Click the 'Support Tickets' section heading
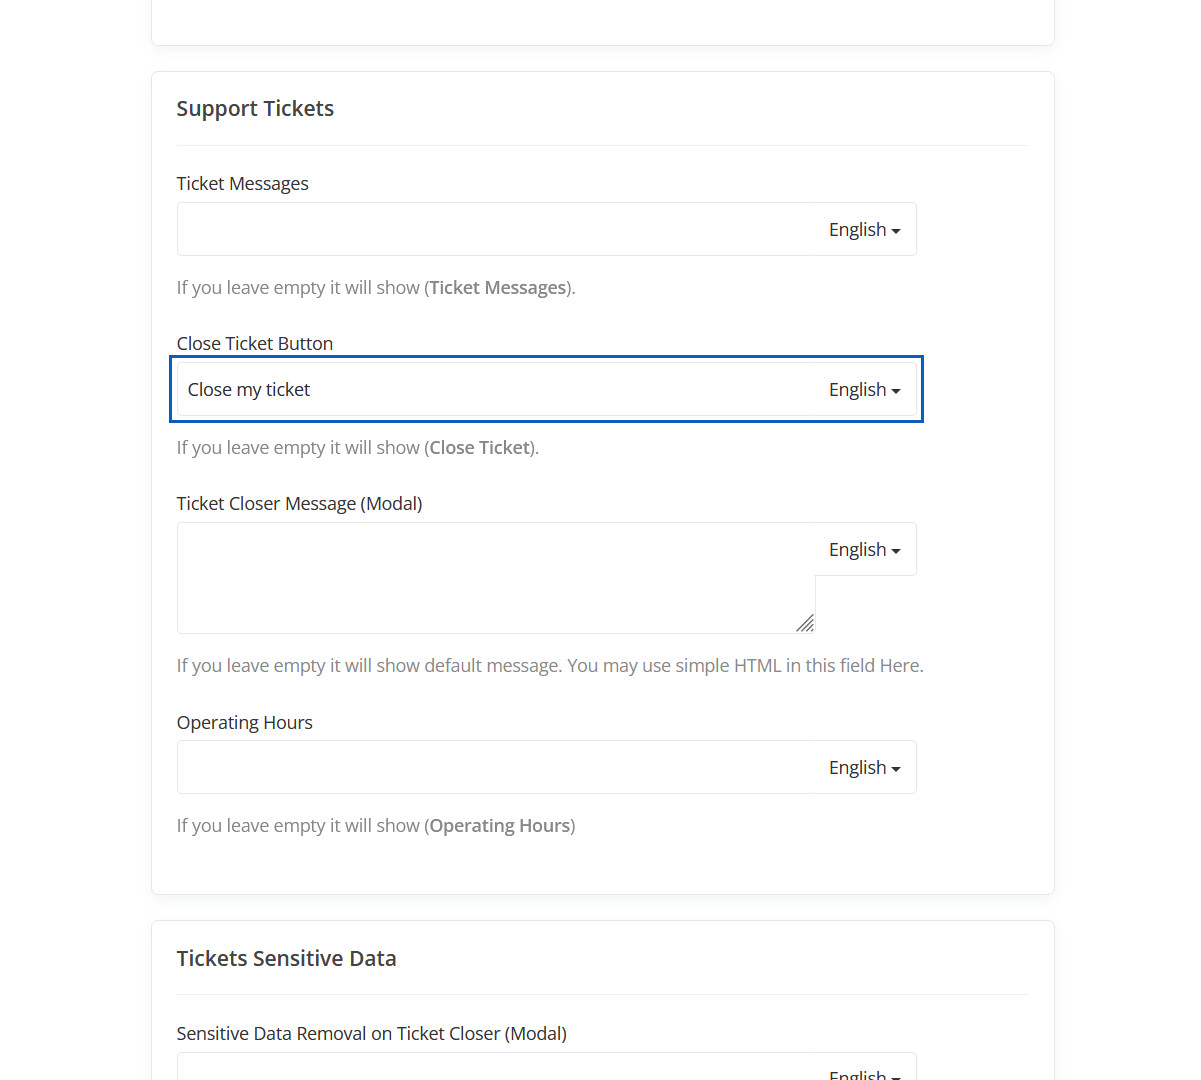 [x=255, y=109]
